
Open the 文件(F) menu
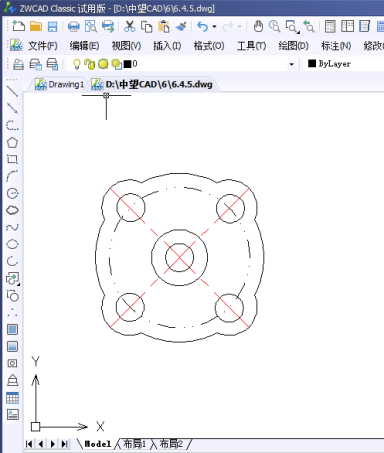43,46
